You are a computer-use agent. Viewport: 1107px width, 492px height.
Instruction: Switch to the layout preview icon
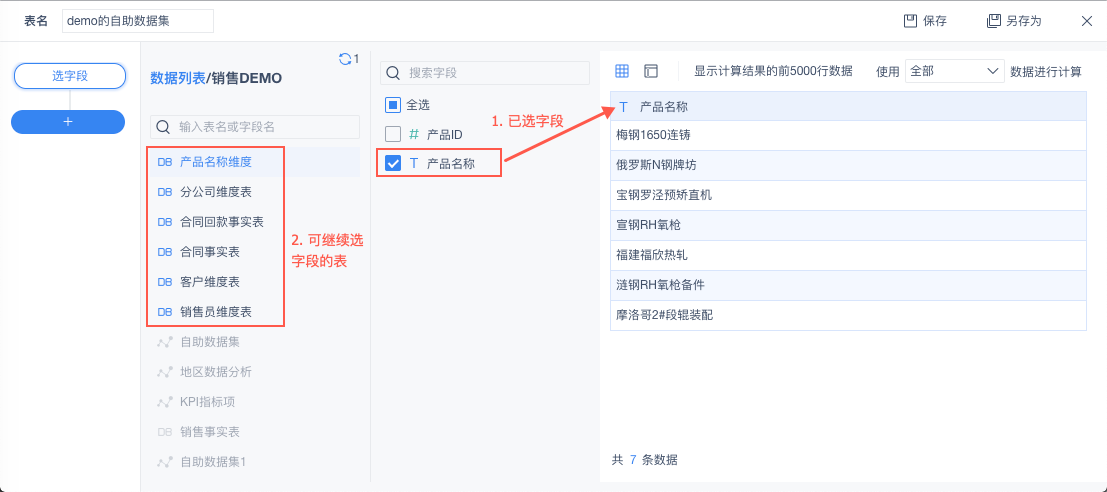click(651, 71)
